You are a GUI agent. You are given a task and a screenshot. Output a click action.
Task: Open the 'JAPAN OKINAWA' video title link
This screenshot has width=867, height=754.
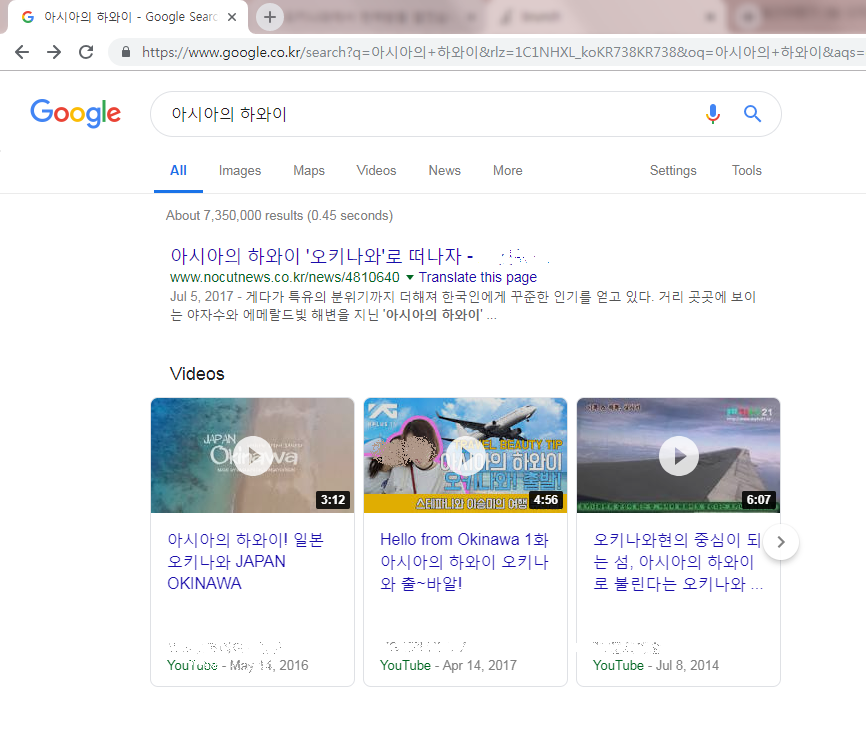245,561
